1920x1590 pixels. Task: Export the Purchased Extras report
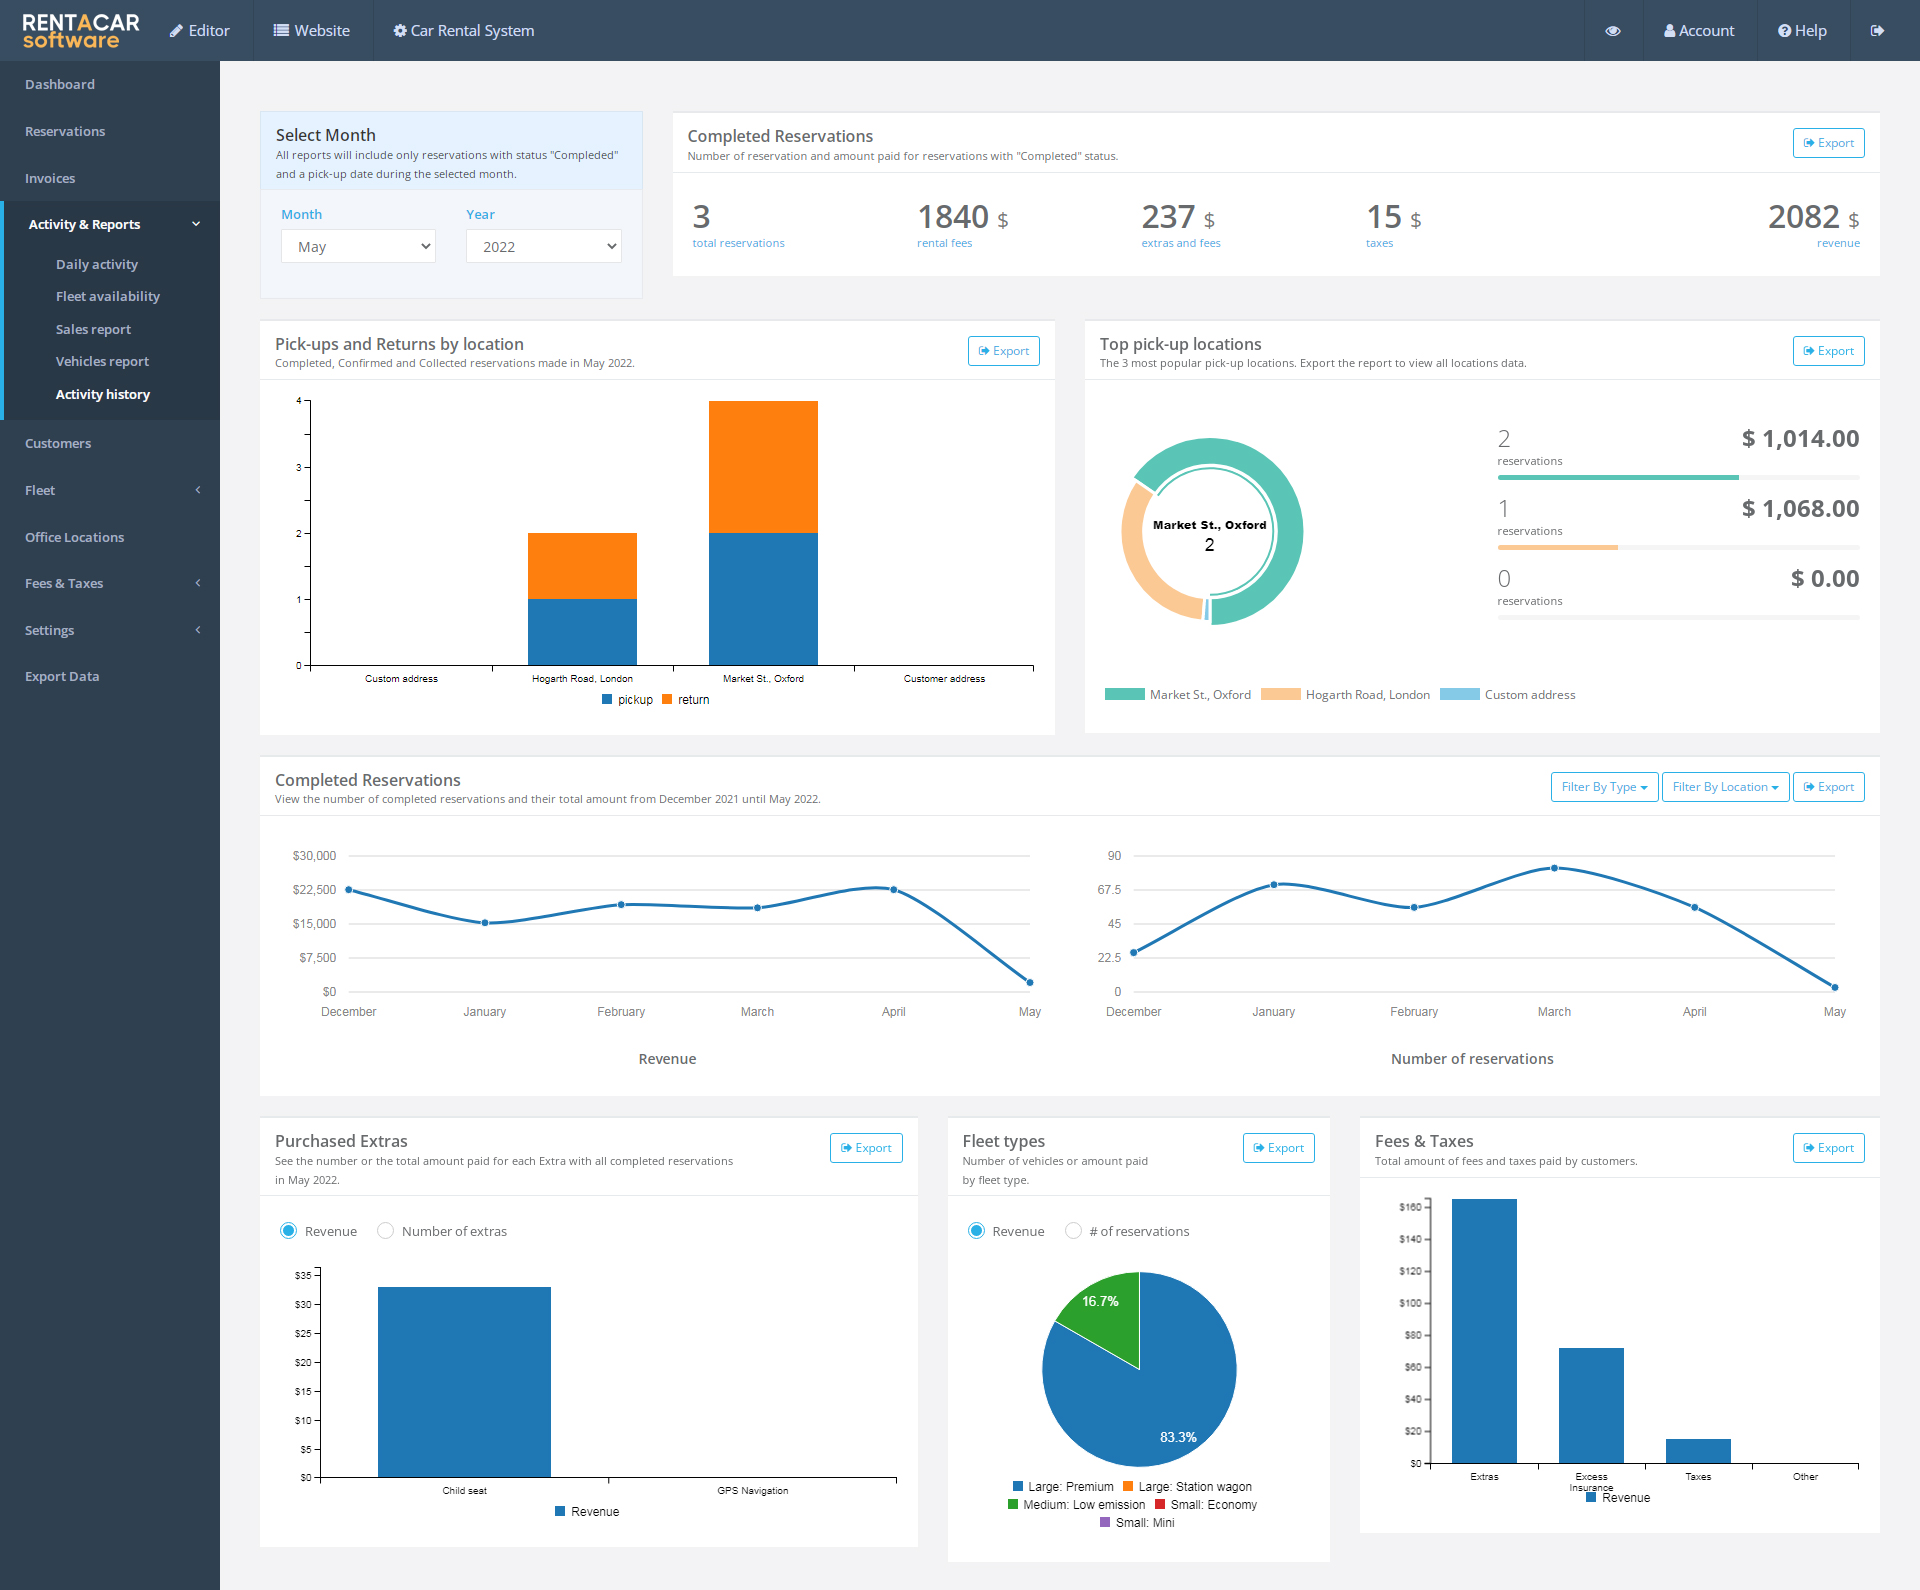(x=866, y=1148)
